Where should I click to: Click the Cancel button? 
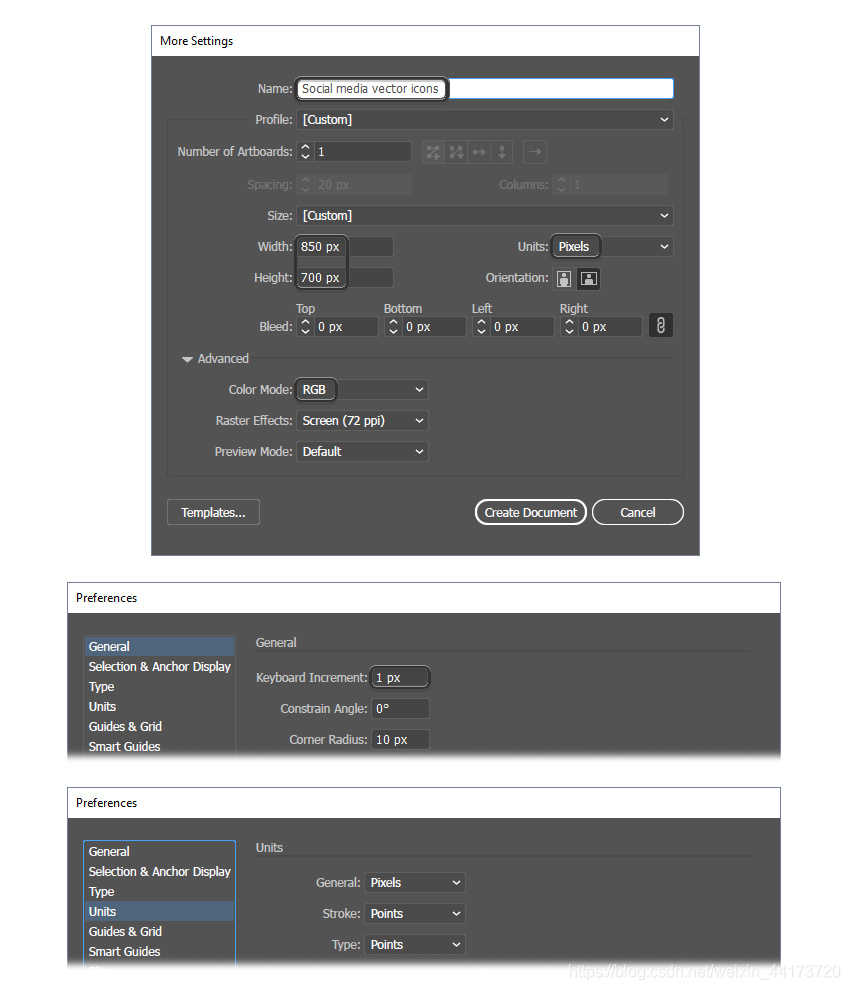[x=638, y=512]
